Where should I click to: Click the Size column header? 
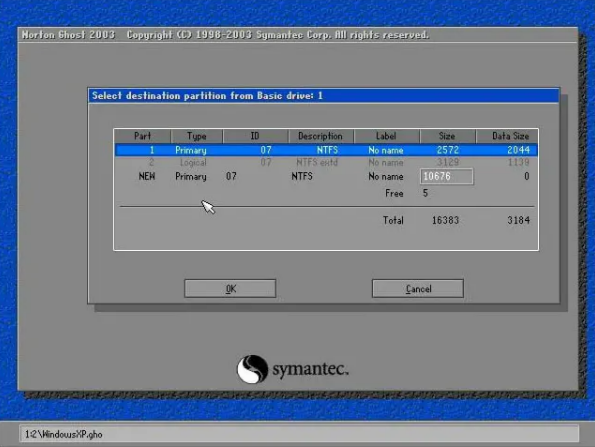(447, 136)
